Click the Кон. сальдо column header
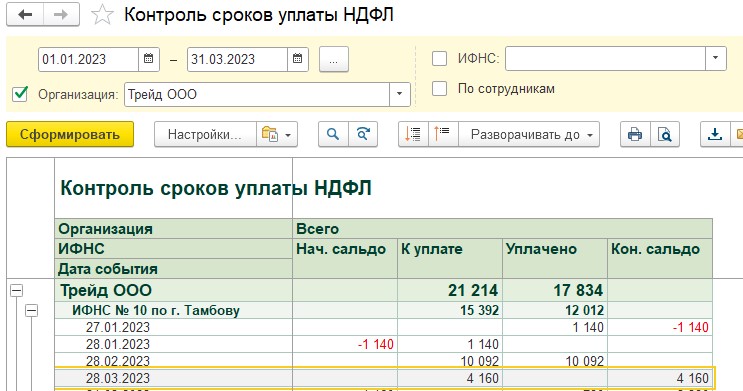This screenshot has width=743, height=391. [660, 258]
